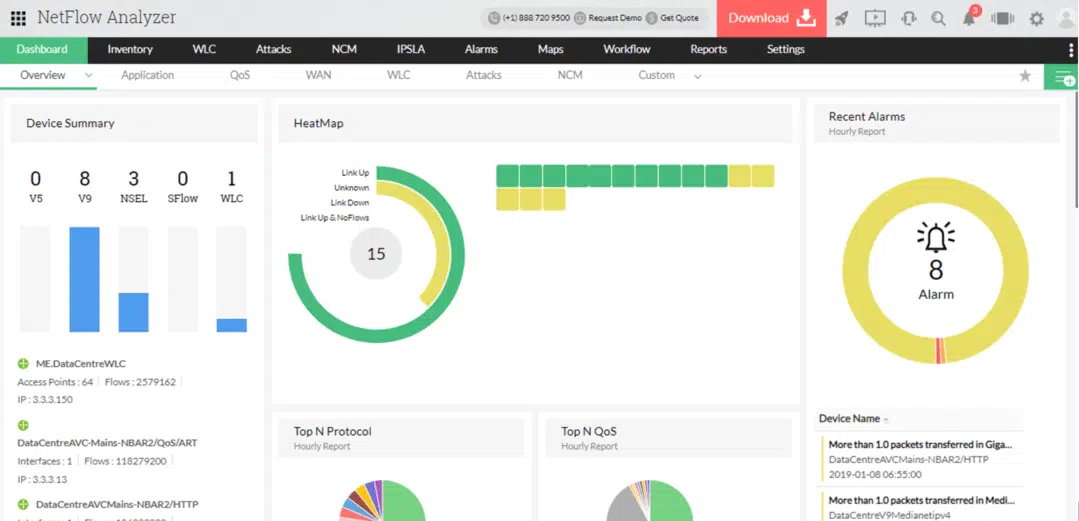Open the apps grid launcher icon
The width and height of the screenshot is (1079, 521).
point(18,18)
